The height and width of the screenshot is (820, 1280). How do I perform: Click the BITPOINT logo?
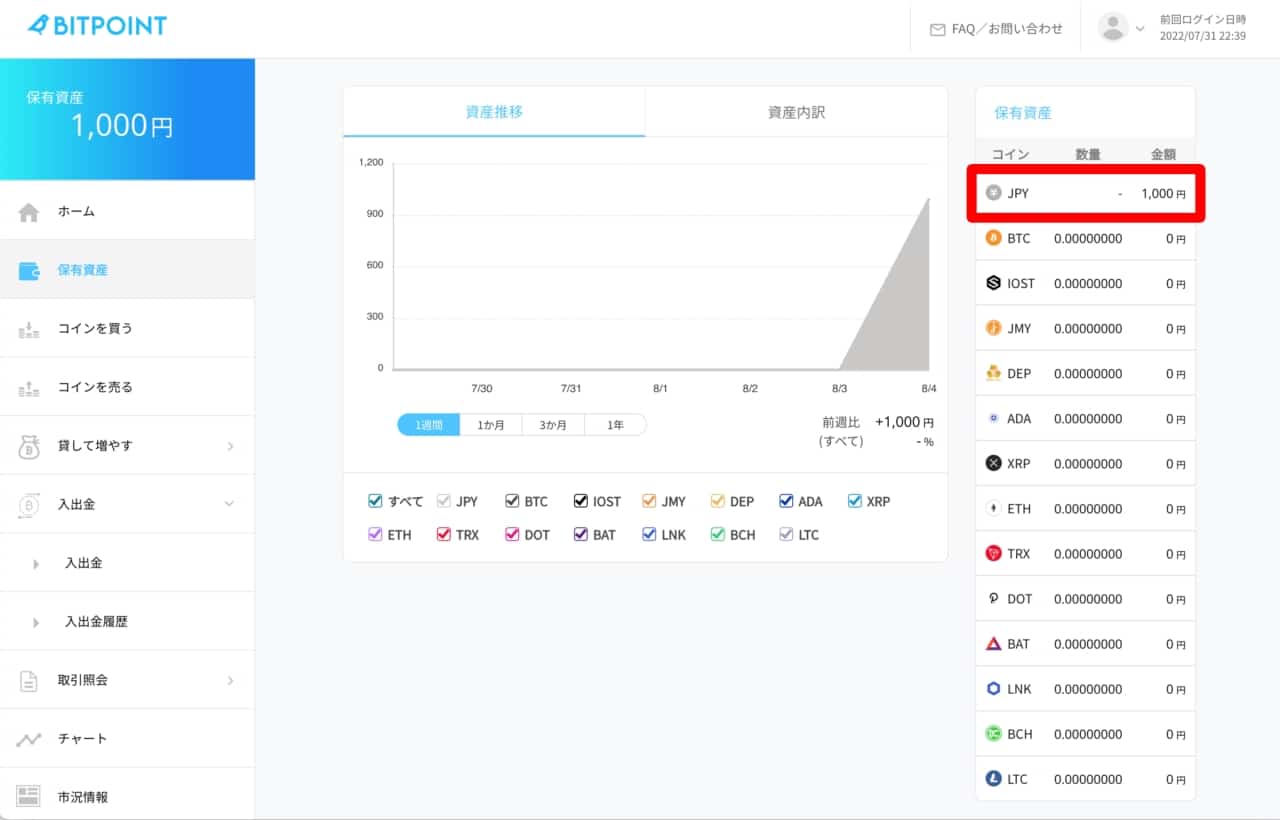[x=97, y=26]
